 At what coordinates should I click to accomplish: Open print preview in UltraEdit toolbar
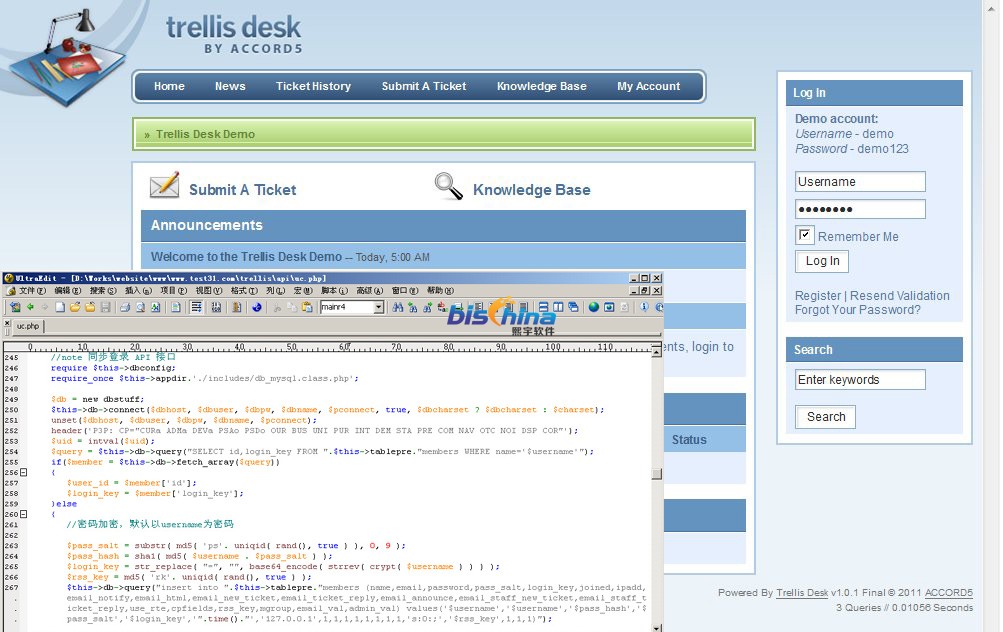[x=140, y=307]
